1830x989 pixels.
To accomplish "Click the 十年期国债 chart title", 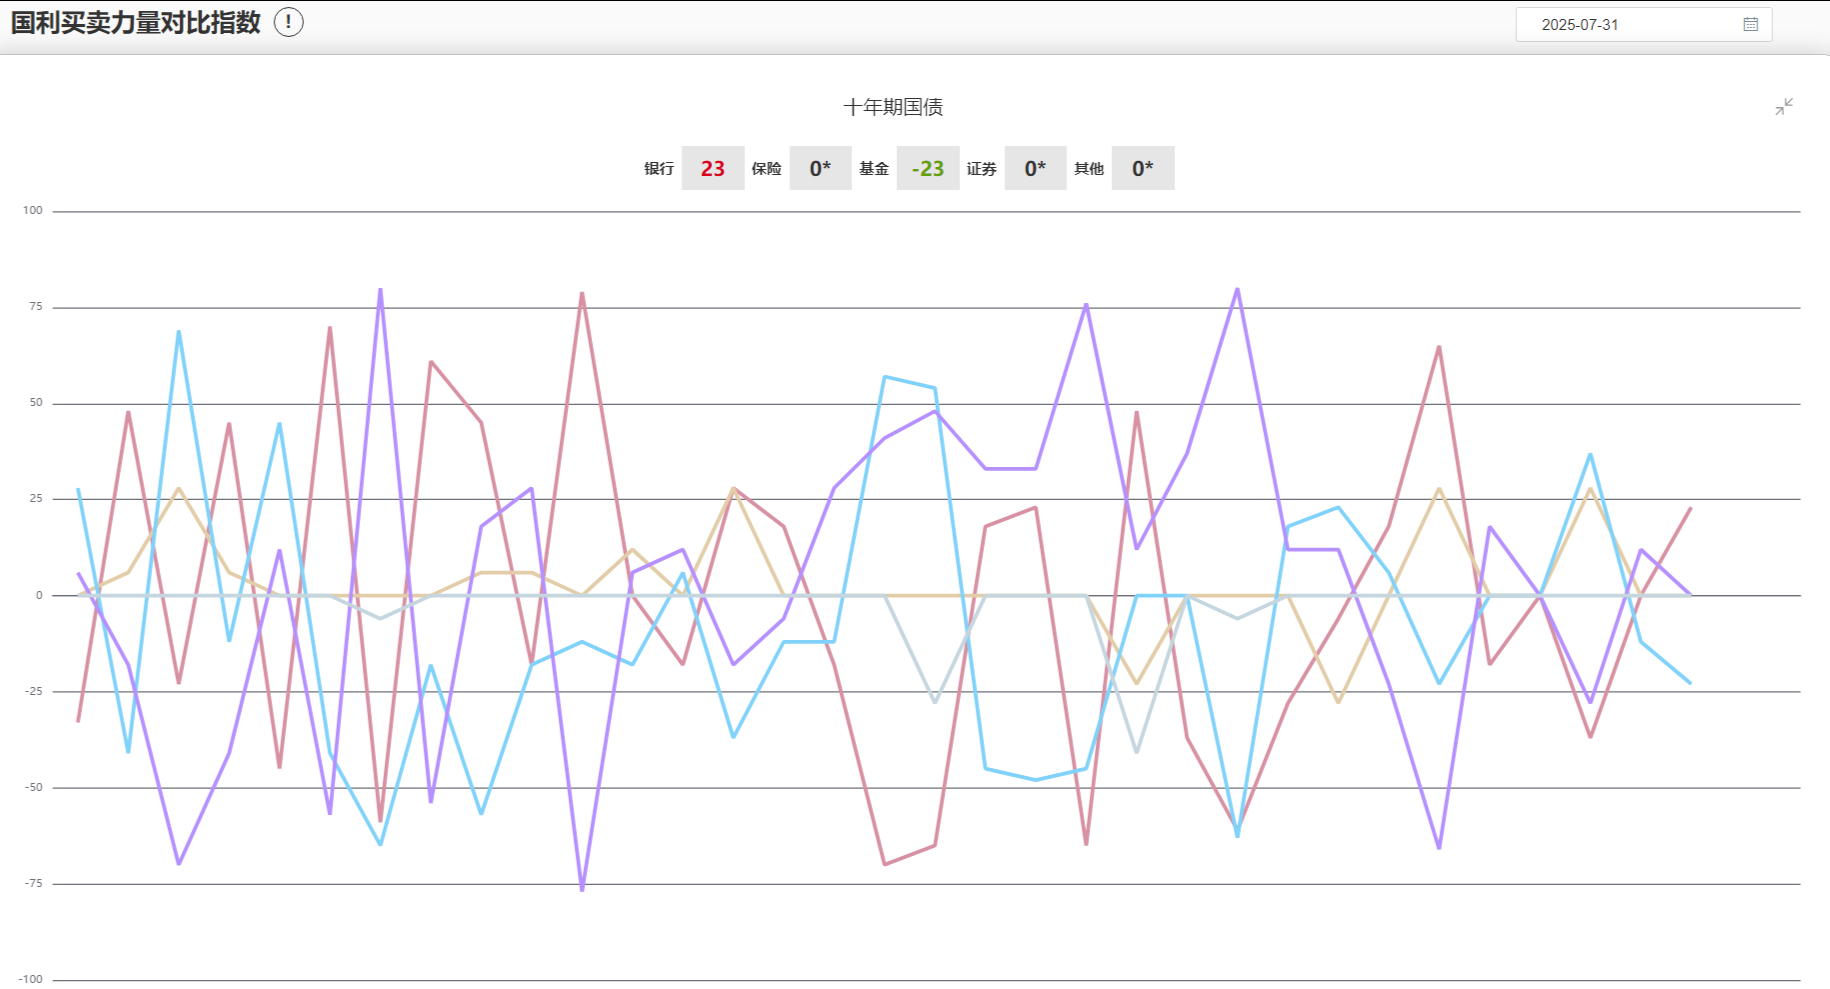I will [893, 107].
